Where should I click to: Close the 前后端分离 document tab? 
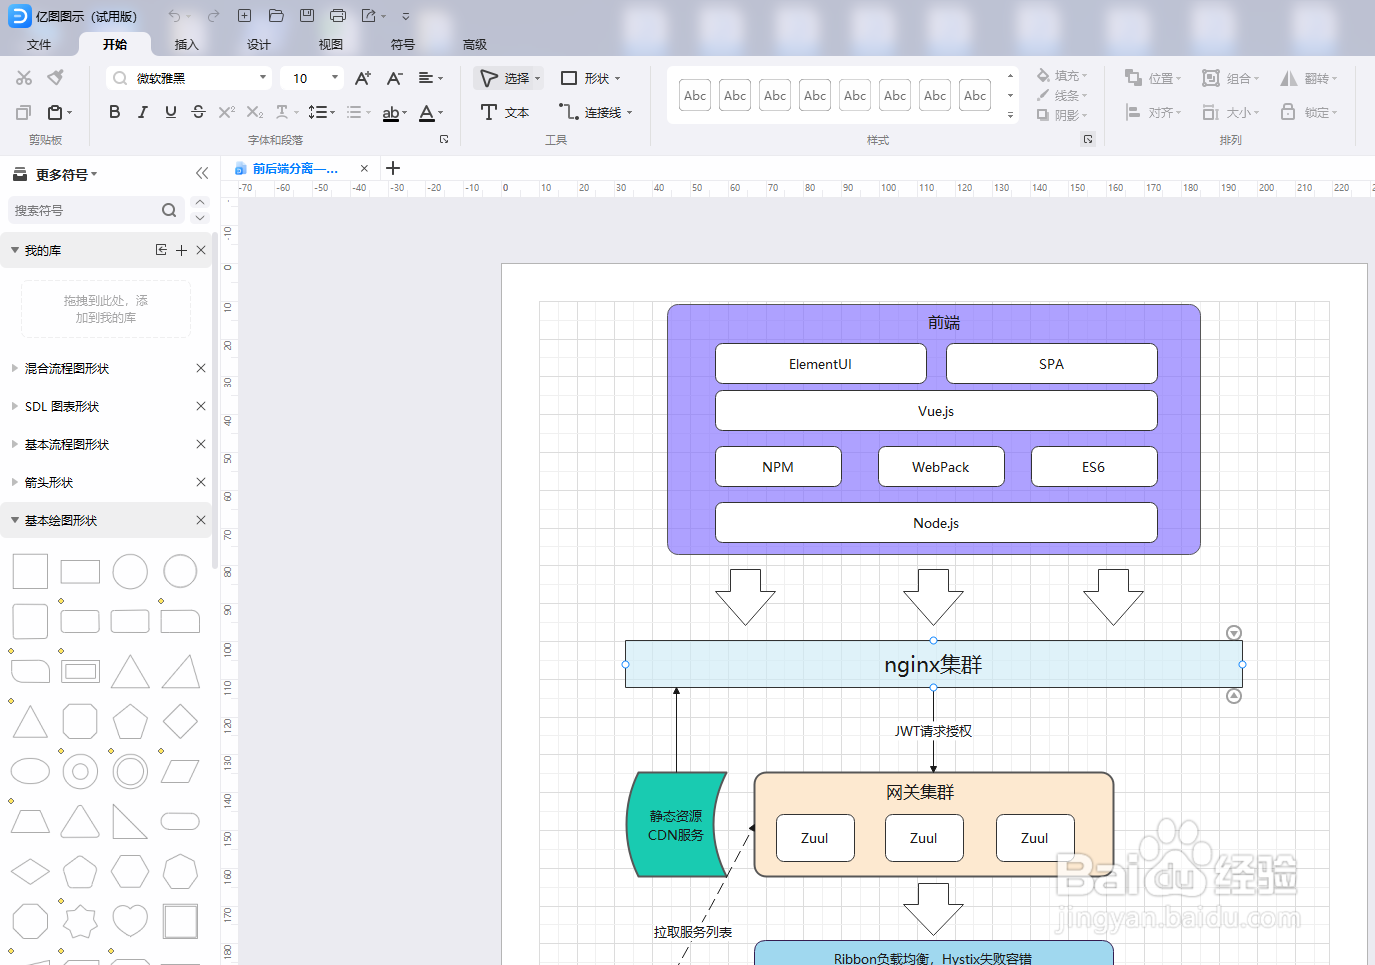[x=364, y=168]
